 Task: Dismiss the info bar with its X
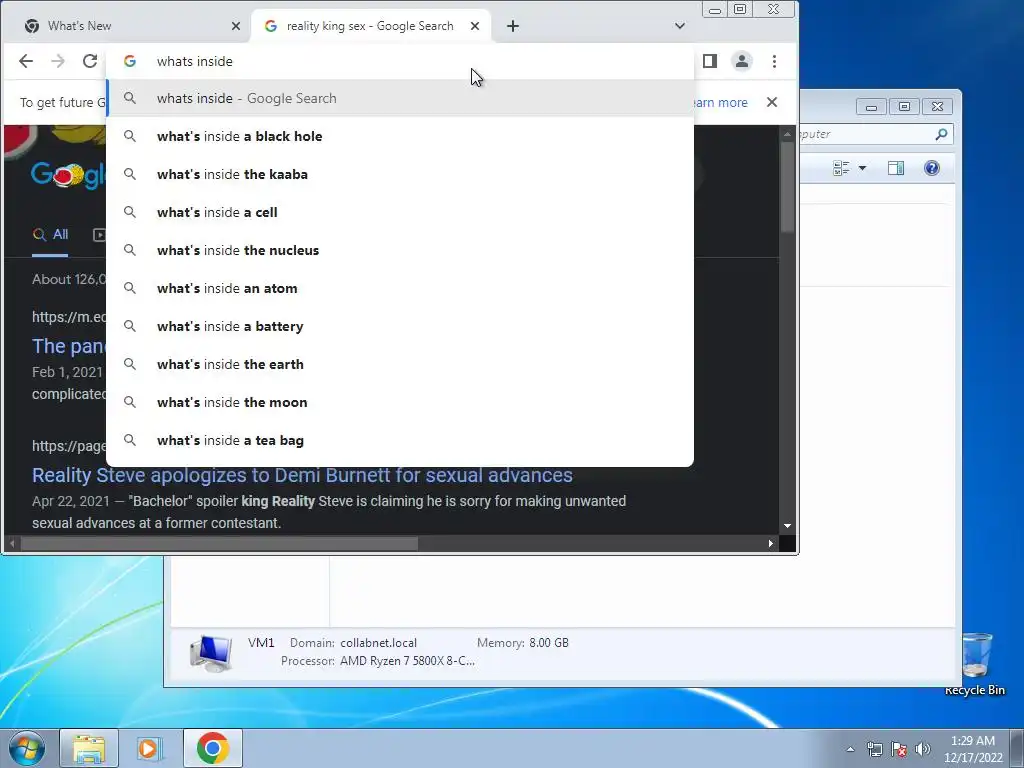click(x=772, y=103)
